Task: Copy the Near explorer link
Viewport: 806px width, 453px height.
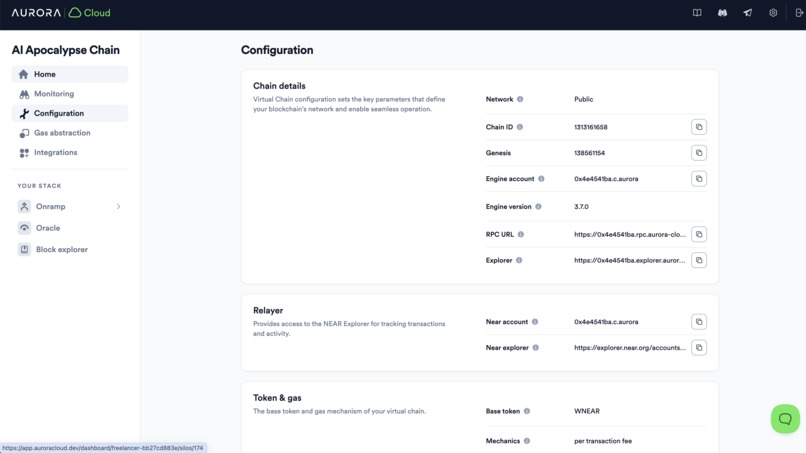Action: 699,348
